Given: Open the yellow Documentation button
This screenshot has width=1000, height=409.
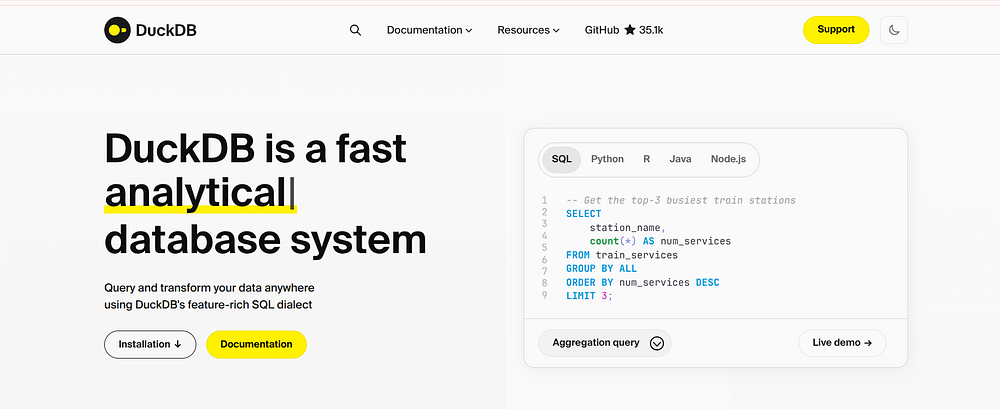Looking at the screenshot, I should pyautogui.click(x=256, y=345).
